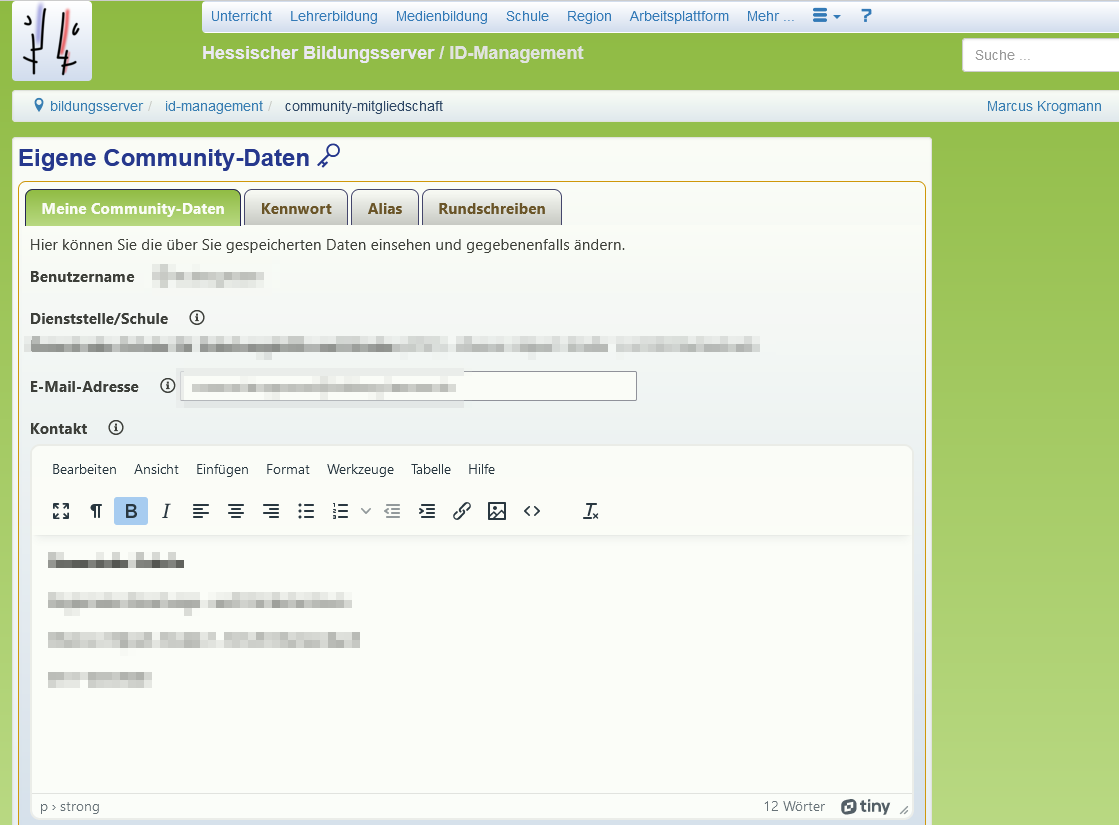
Task: Click the question mark help icon
Action: click(x=866, y=16)
